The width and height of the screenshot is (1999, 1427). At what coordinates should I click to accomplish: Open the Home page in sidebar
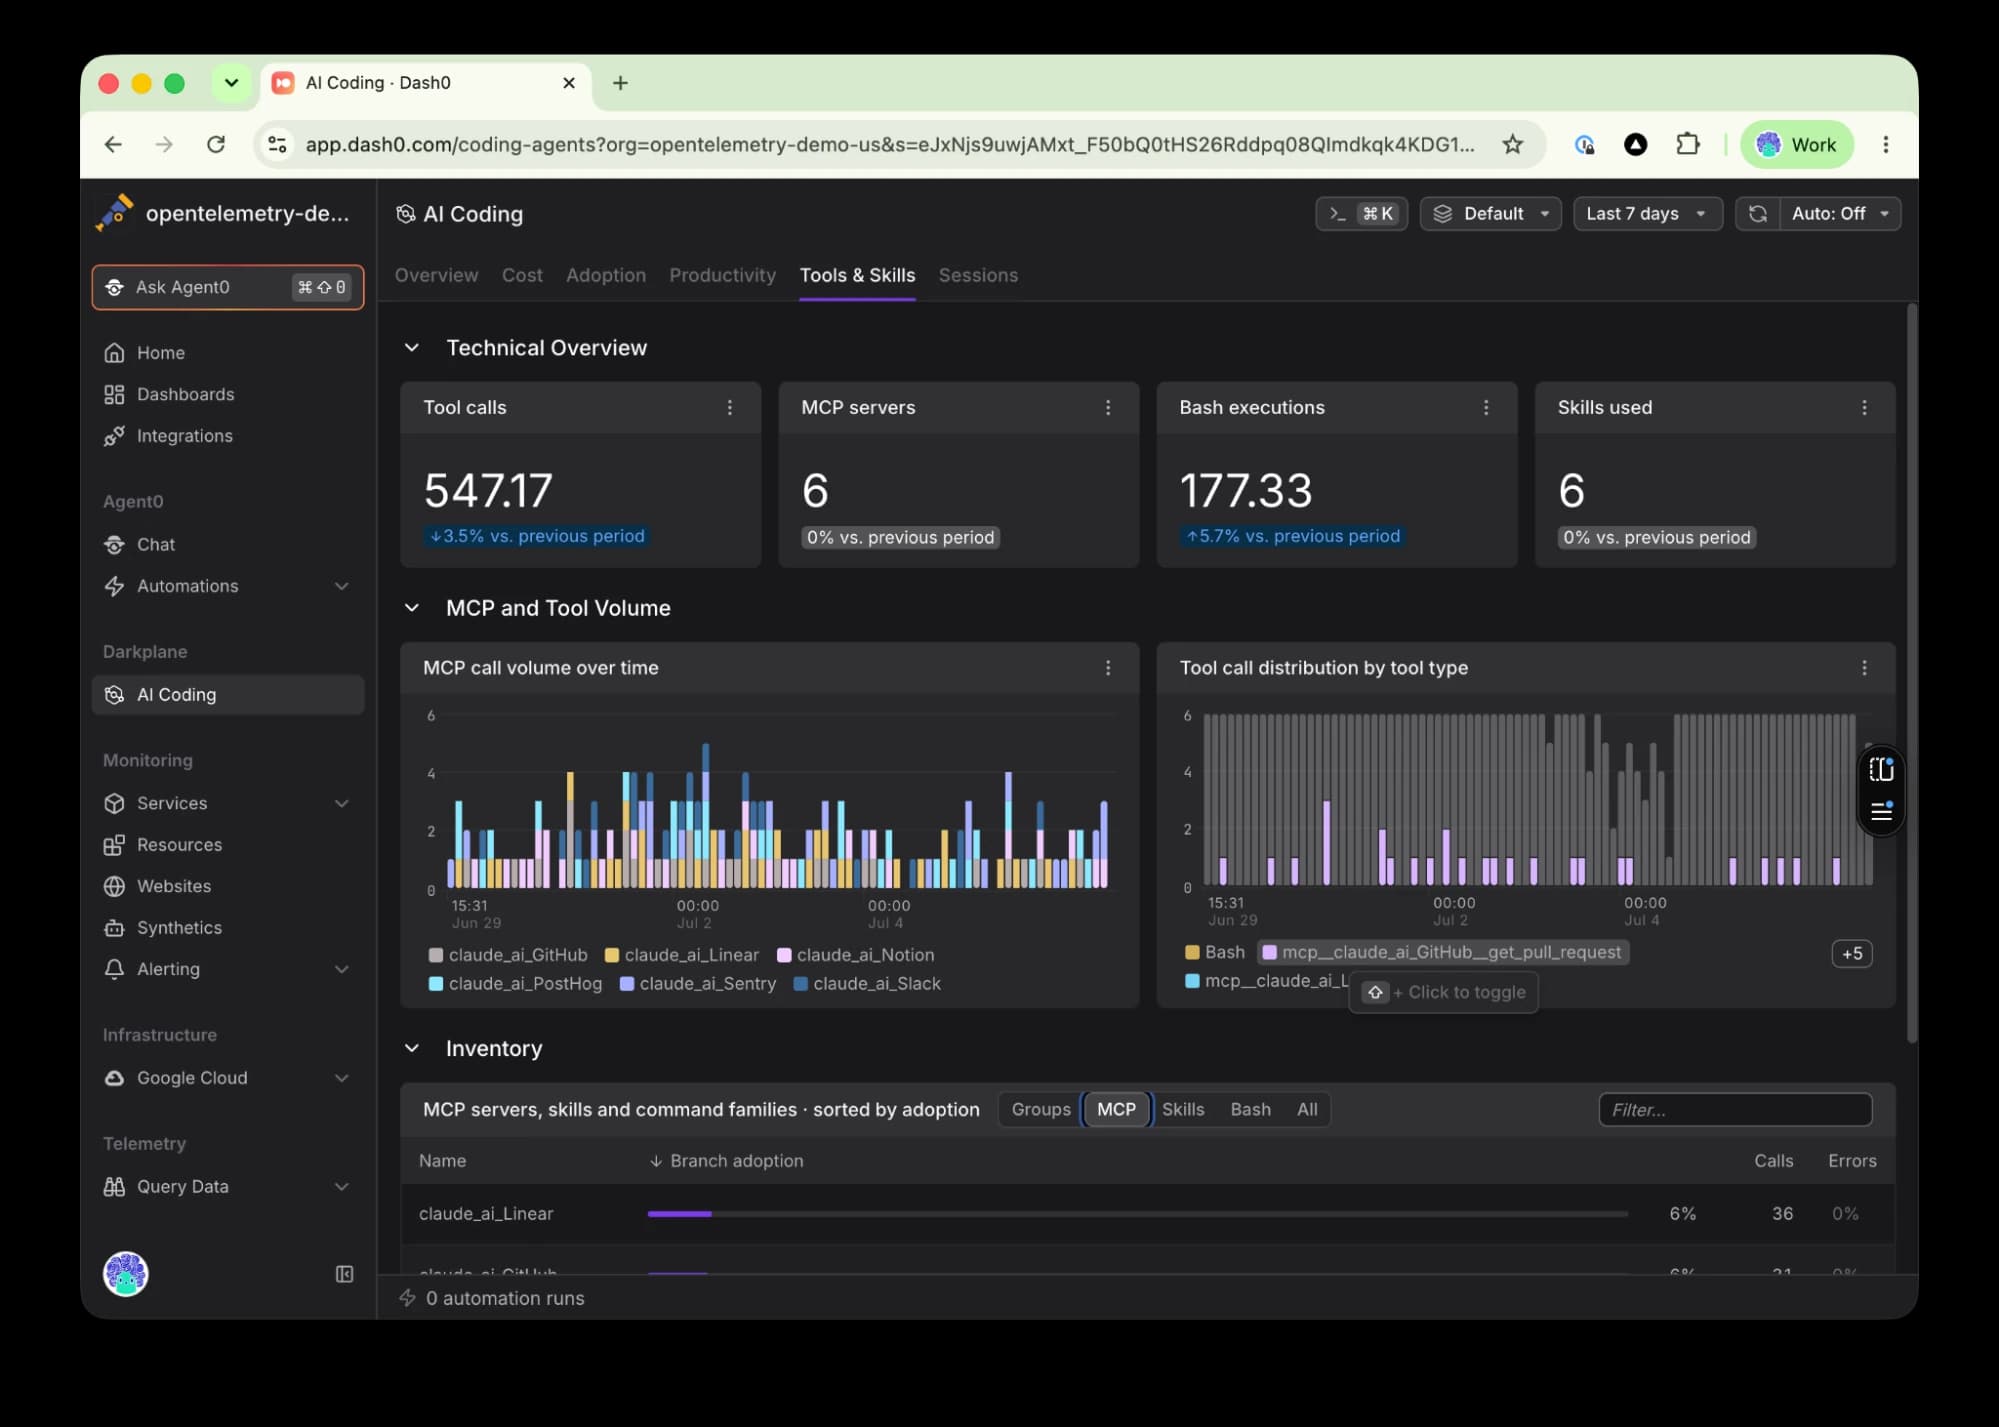point(227,353)
